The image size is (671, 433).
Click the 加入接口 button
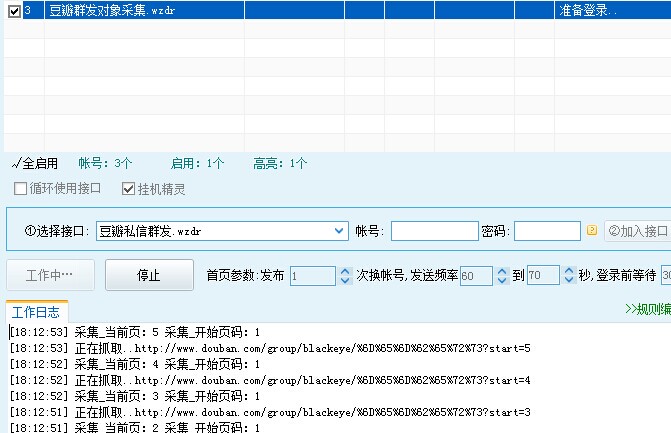coord(638,231)
